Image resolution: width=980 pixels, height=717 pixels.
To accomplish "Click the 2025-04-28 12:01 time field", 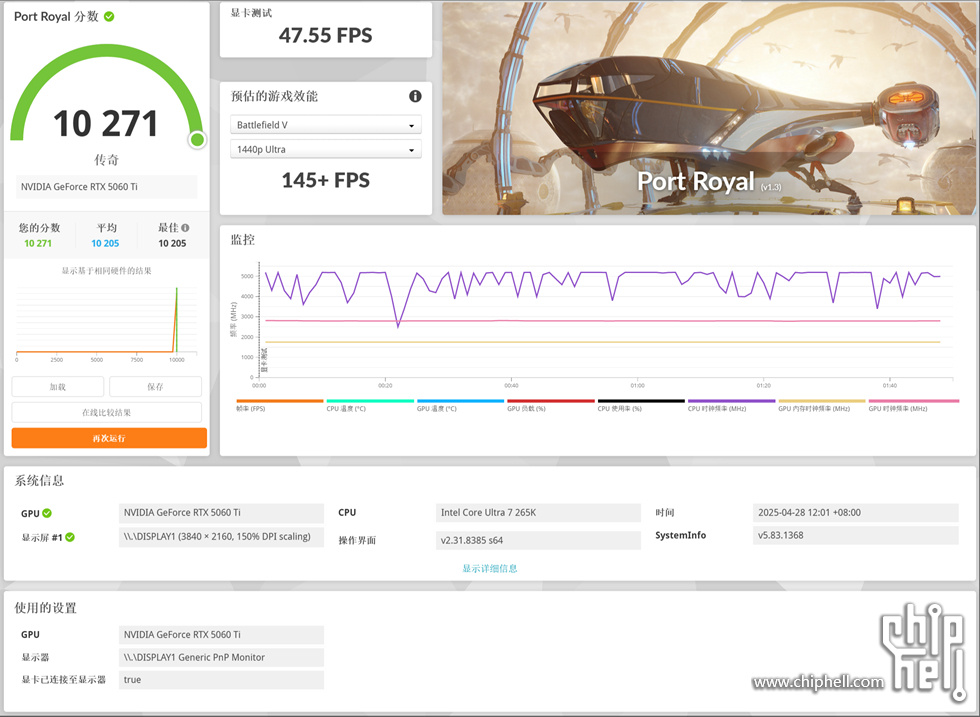I will [x=856, y=513].
